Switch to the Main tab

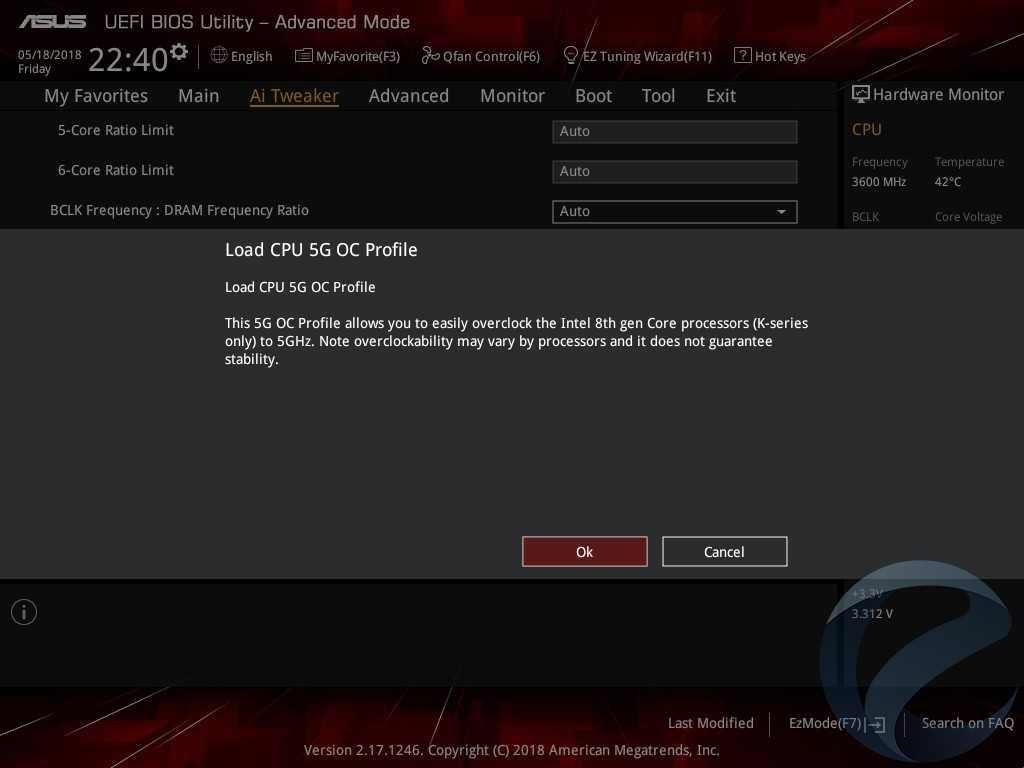[198, 96]
